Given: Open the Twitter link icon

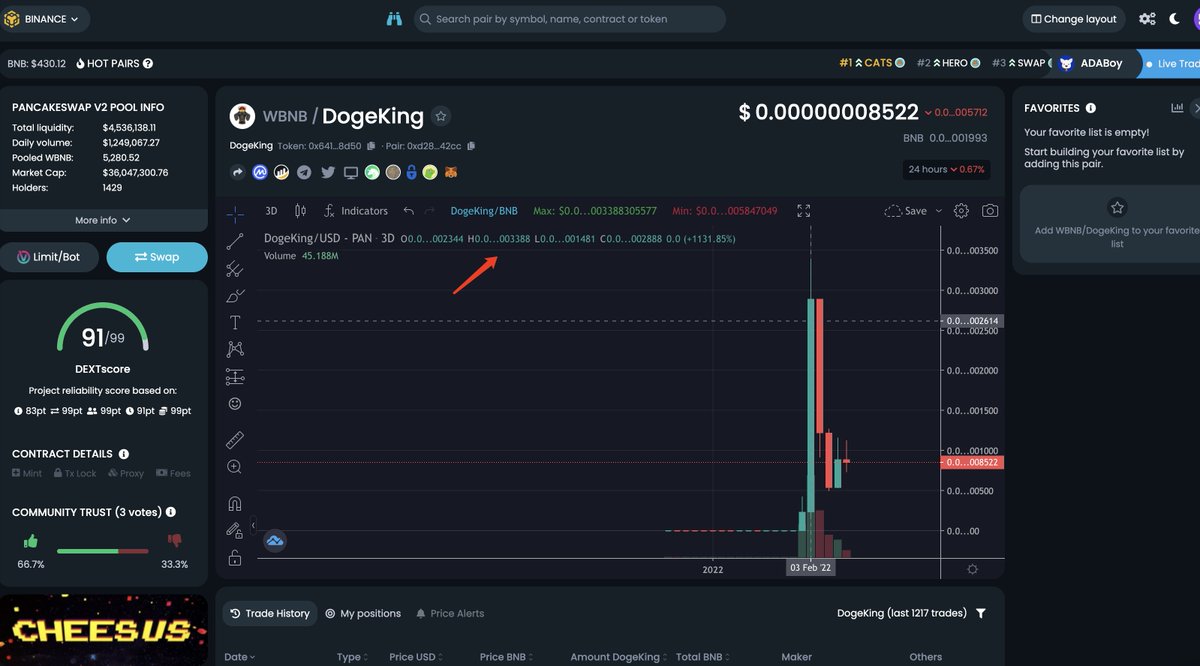Looking at the screenshot, I should click(x=328, y=172).
